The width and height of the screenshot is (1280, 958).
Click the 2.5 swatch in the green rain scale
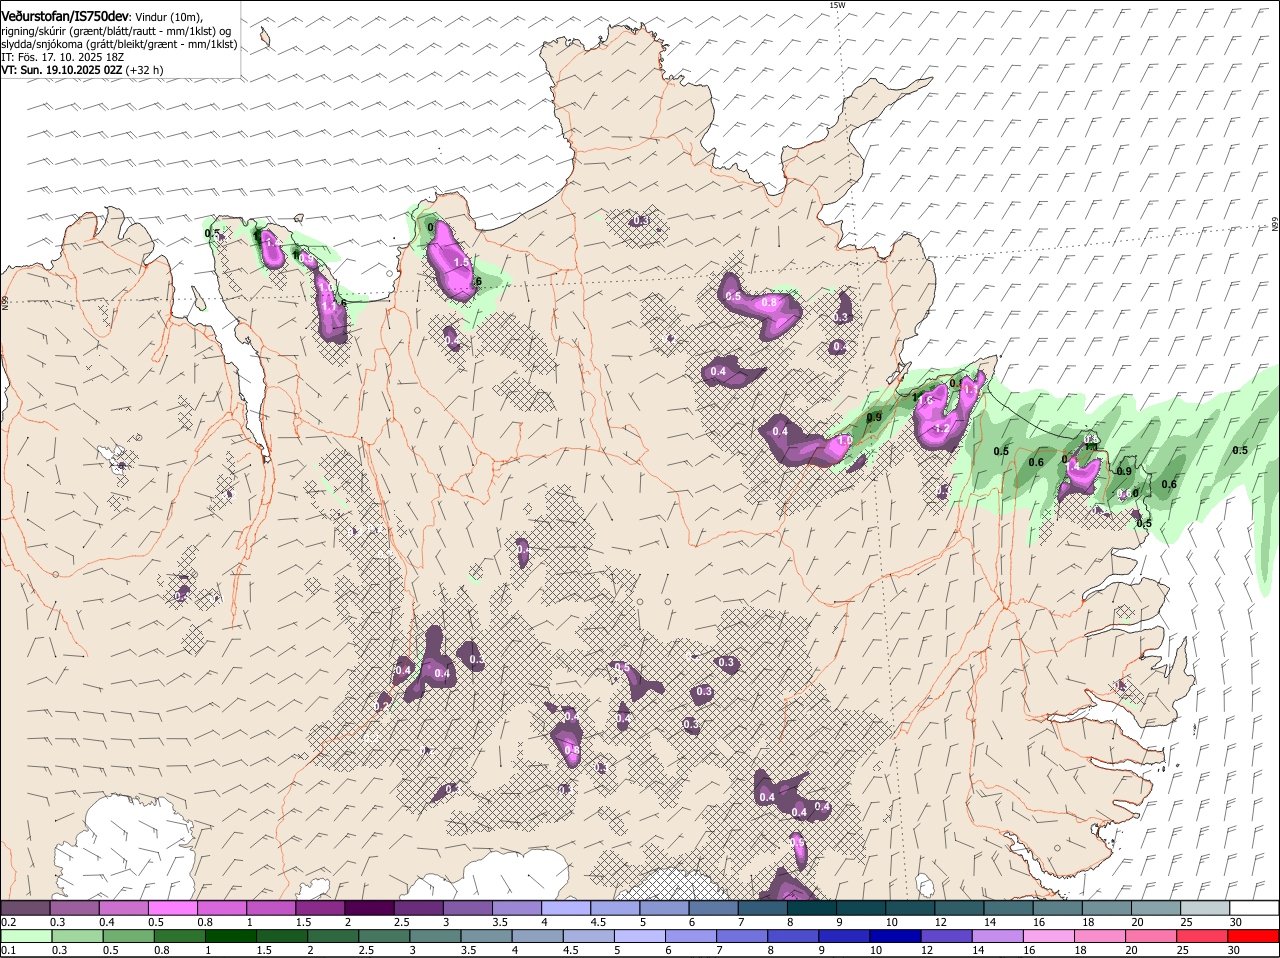pyautogui.click(x=383, y=936)
